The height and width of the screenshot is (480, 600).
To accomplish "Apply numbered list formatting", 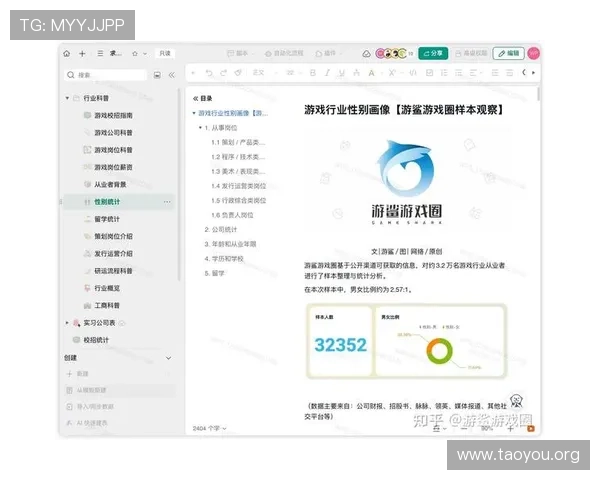I will point(444,73).
